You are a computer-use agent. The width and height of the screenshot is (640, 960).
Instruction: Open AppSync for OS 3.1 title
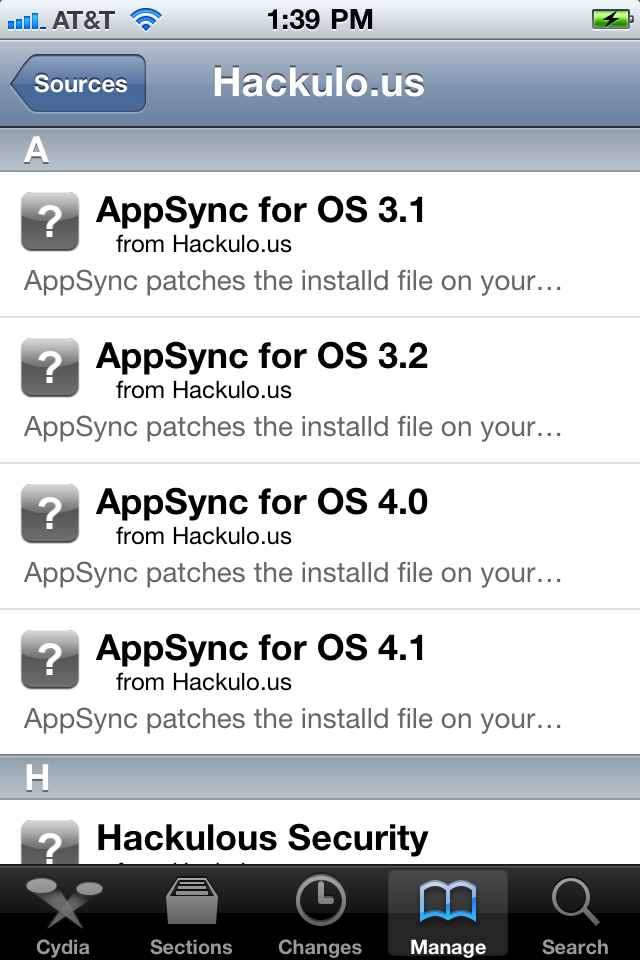pyautogui.click(x=261, y=211)
